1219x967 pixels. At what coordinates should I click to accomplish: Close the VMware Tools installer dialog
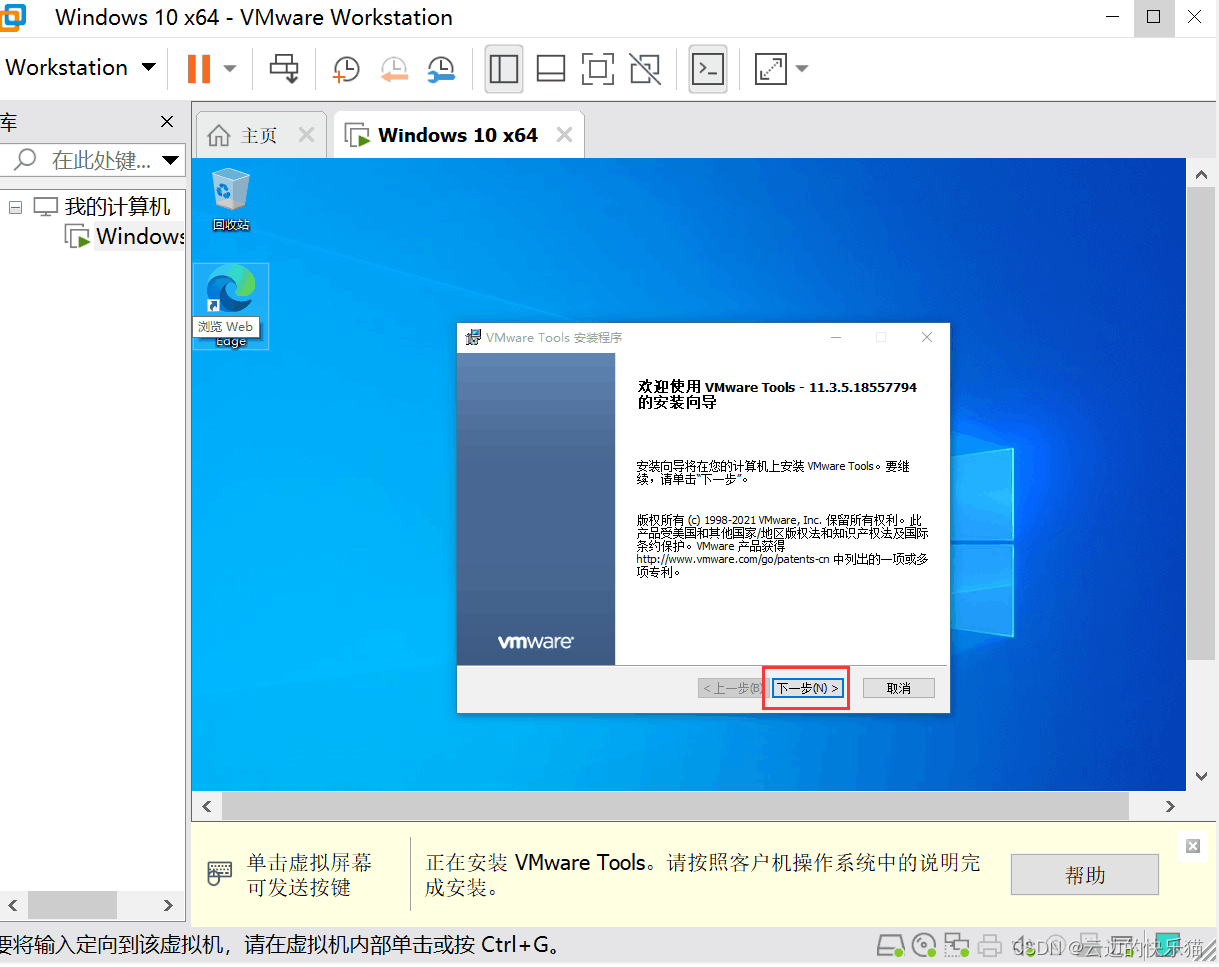coord(927,338)
